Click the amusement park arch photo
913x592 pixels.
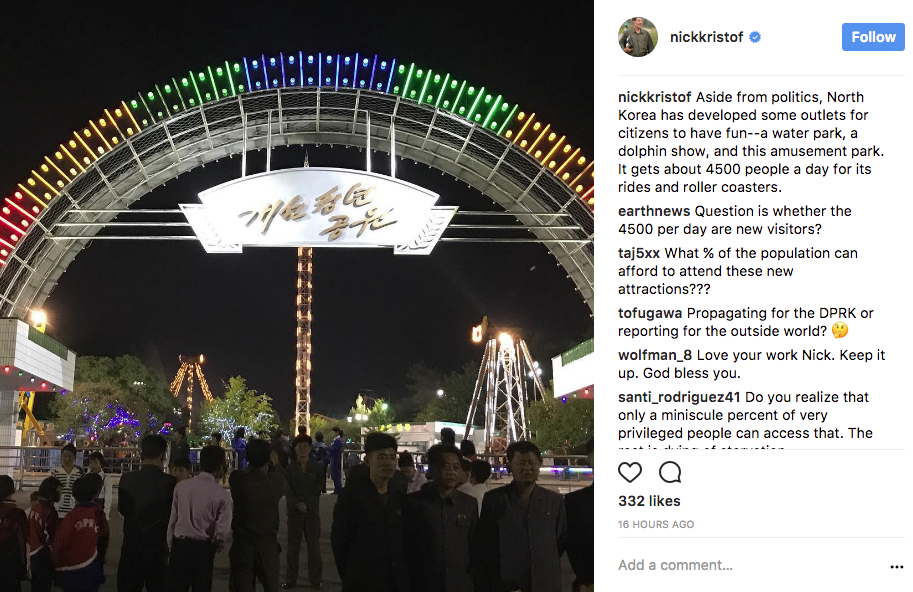coord(297,296)
